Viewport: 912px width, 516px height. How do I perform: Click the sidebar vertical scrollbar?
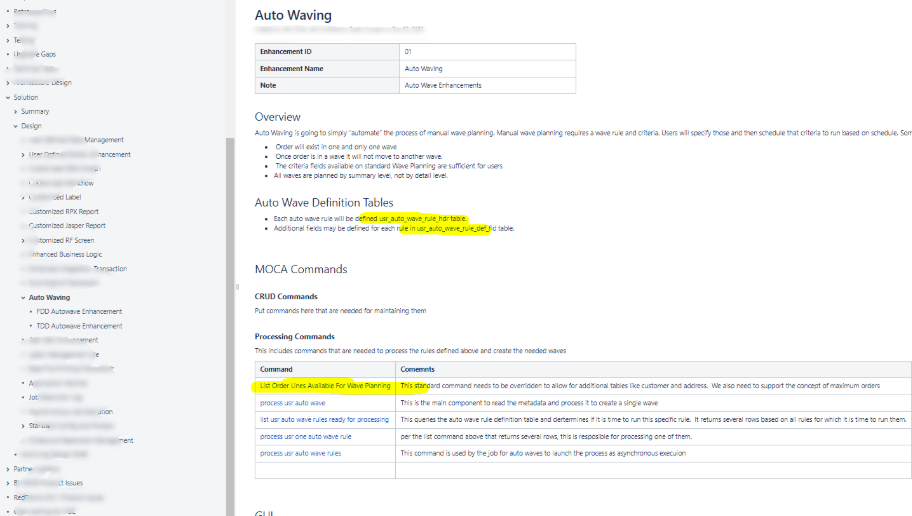tap(230, 326)
